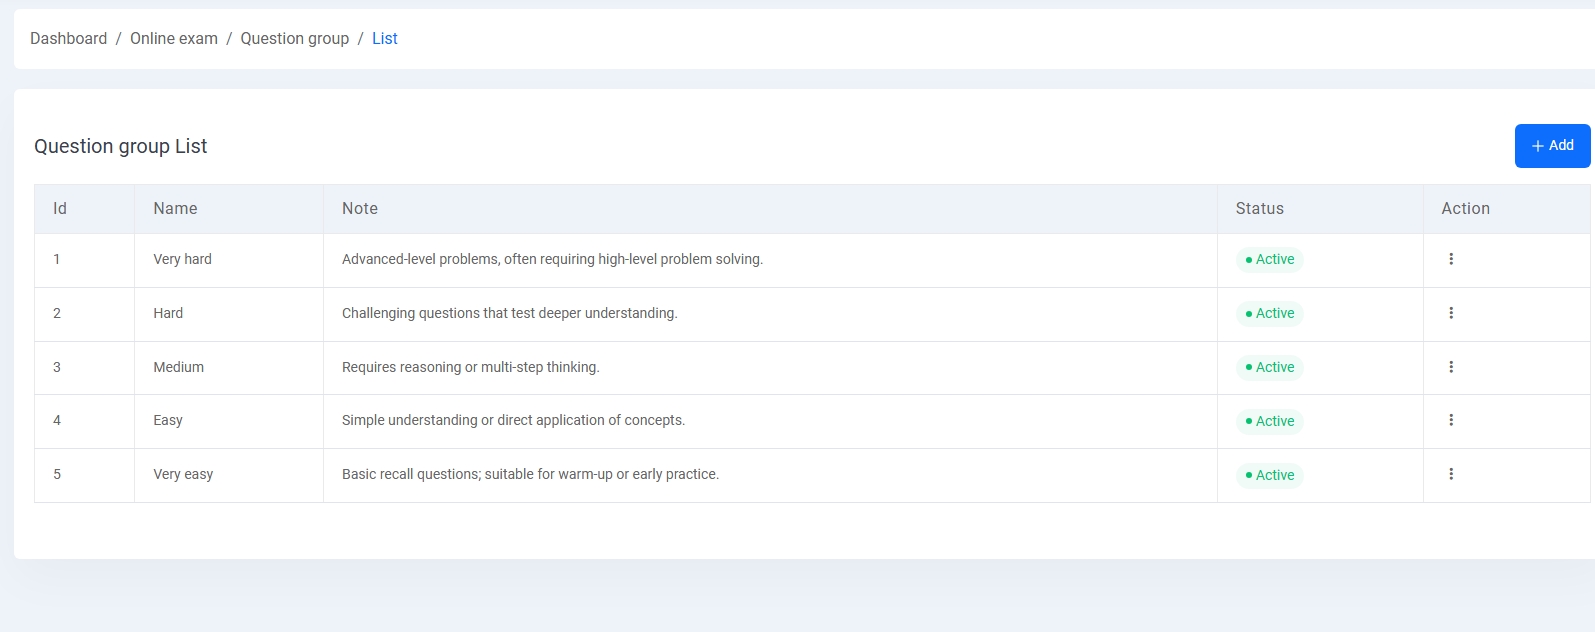Click kebab menu icon for Medium row

click(1450, 367)
